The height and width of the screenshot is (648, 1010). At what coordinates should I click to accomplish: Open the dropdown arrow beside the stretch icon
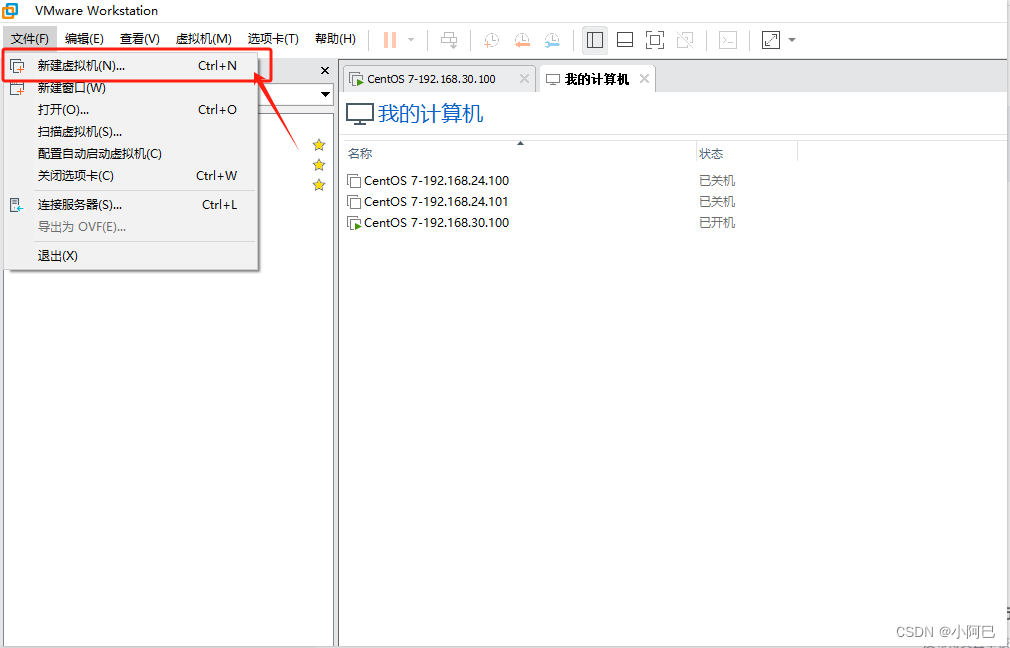tap(792, 40)
